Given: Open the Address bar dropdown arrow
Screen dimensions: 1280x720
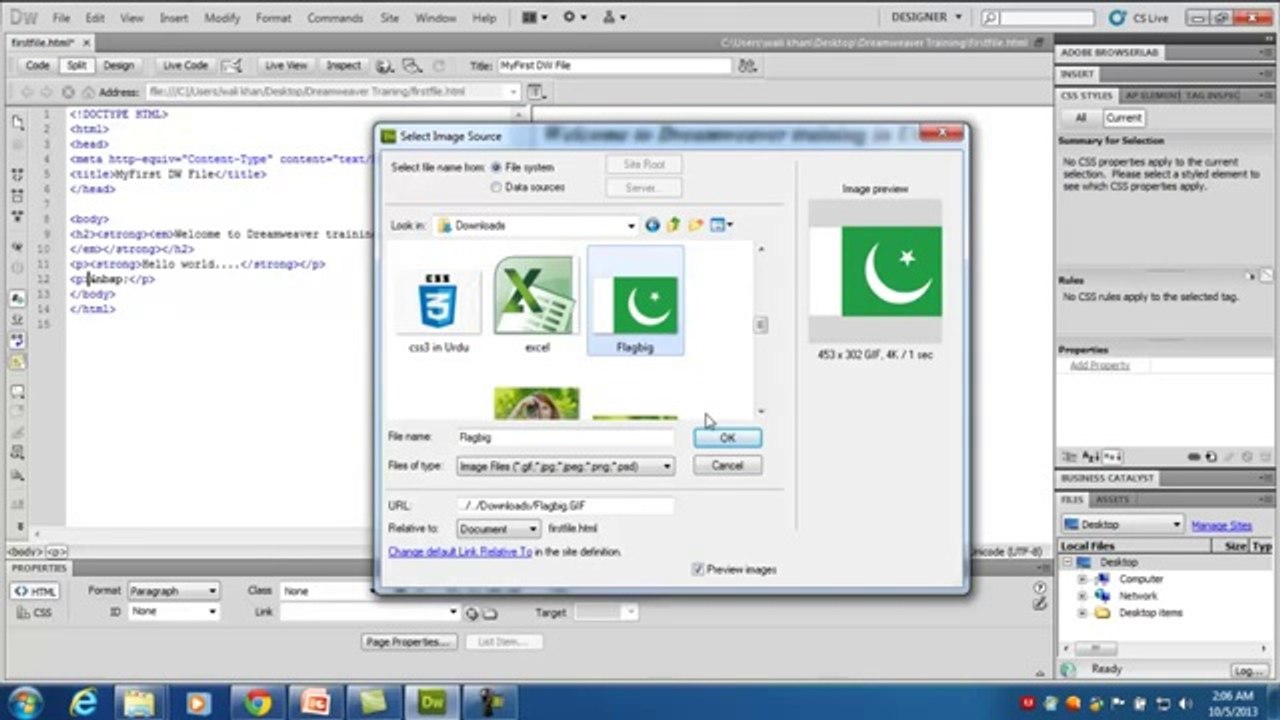Looking at the screenshot, I should 513,91.
